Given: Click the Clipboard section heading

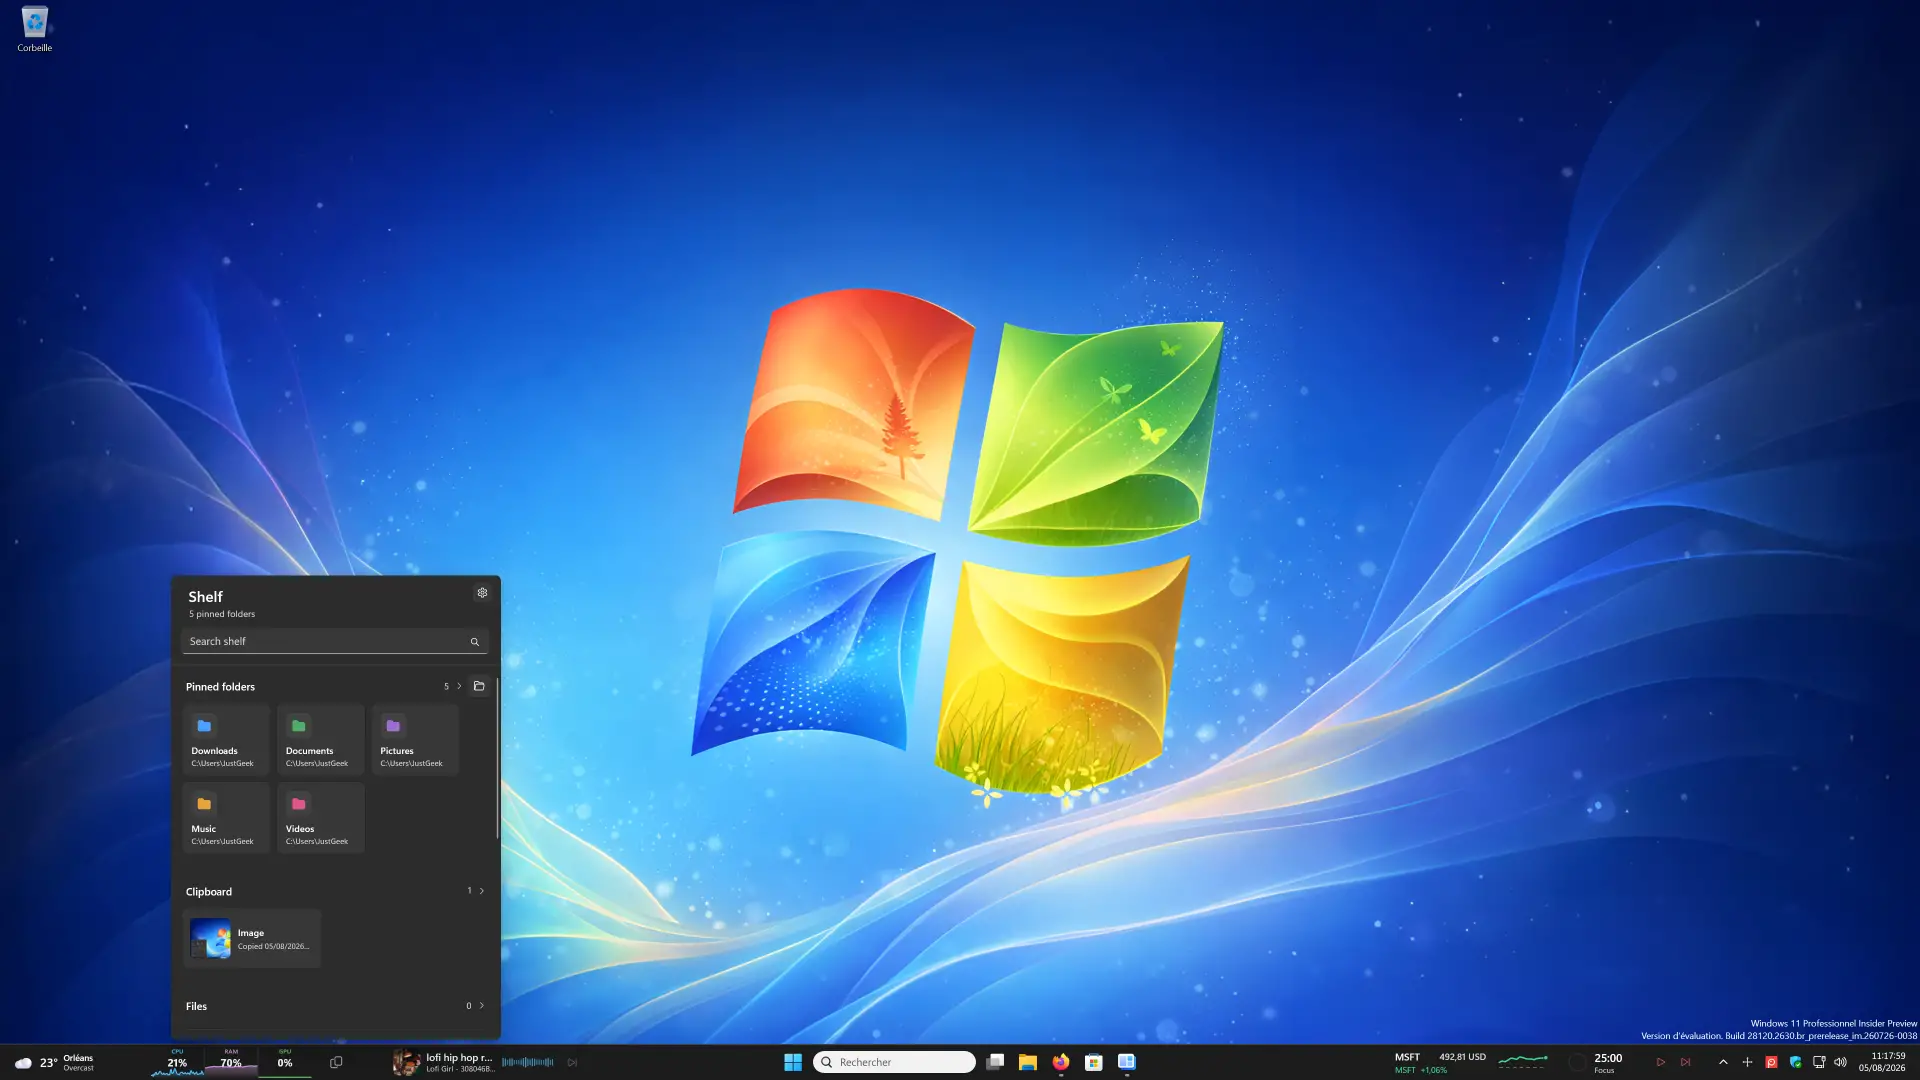Looking at the screenshot, I should tap(209, 892).
